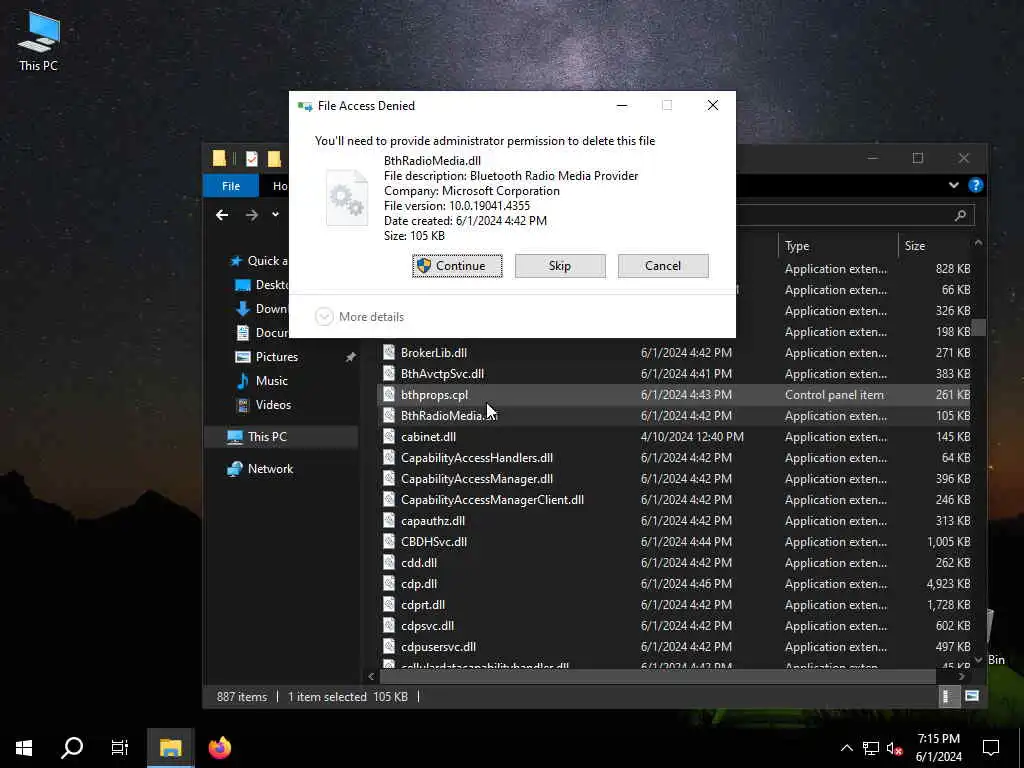Click the muted volume tray icon
Screen dimensions: 1024x768
point(894,748)
